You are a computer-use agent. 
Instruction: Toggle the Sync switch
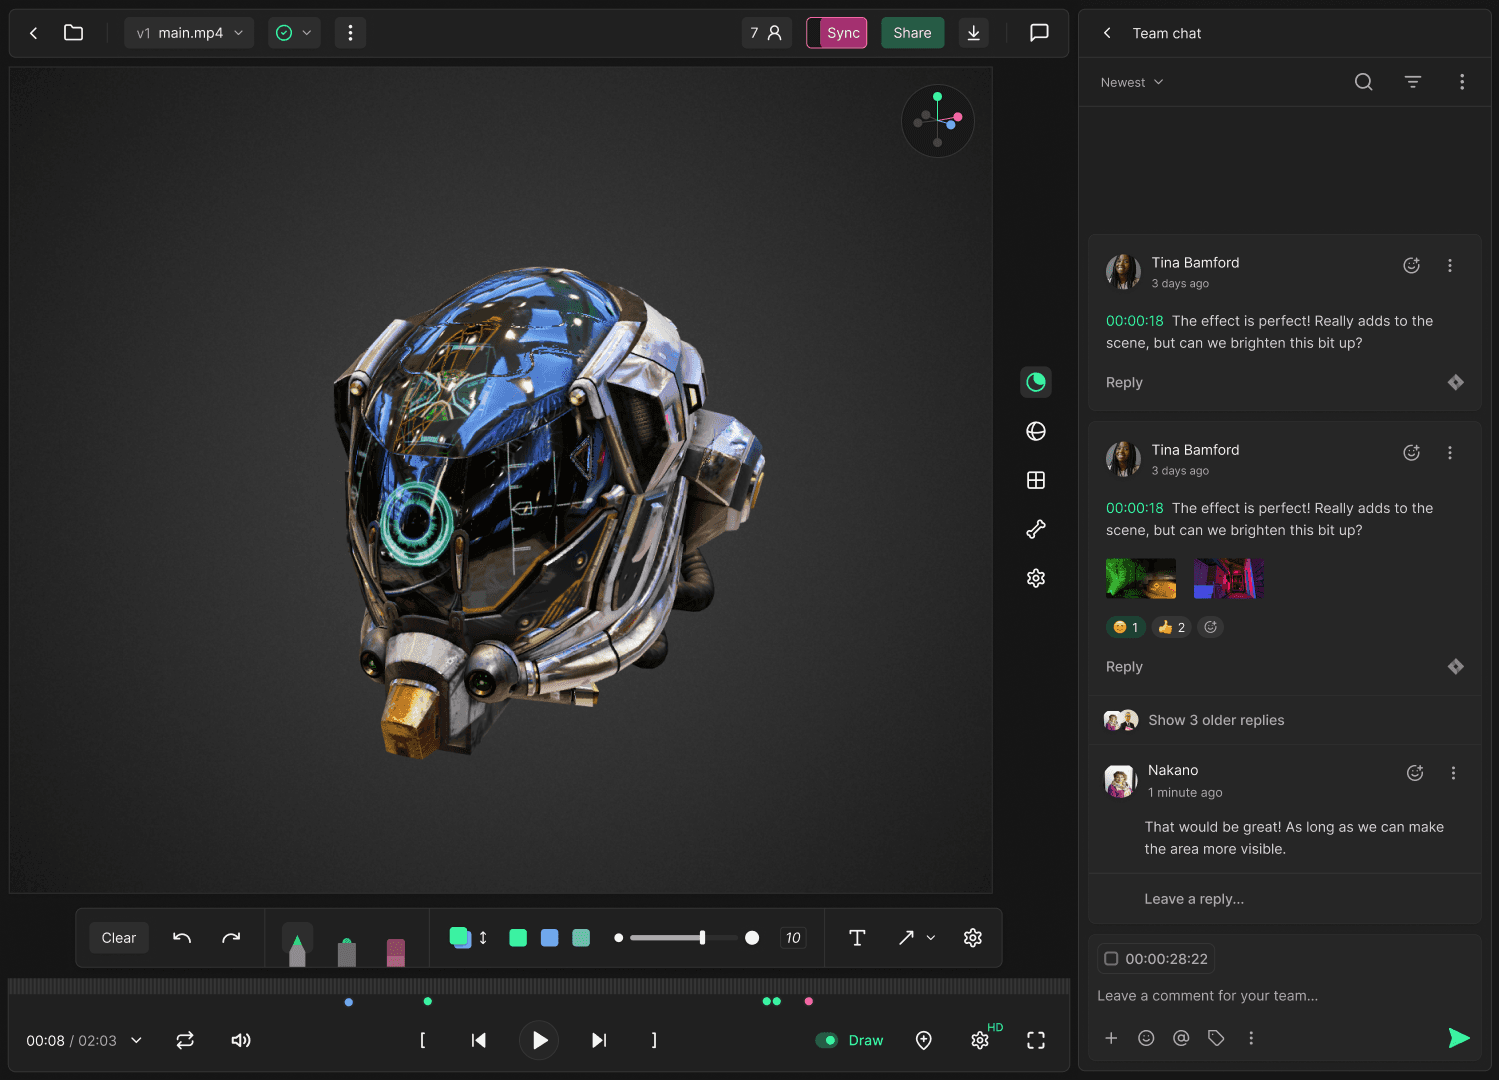click(837, 33)
